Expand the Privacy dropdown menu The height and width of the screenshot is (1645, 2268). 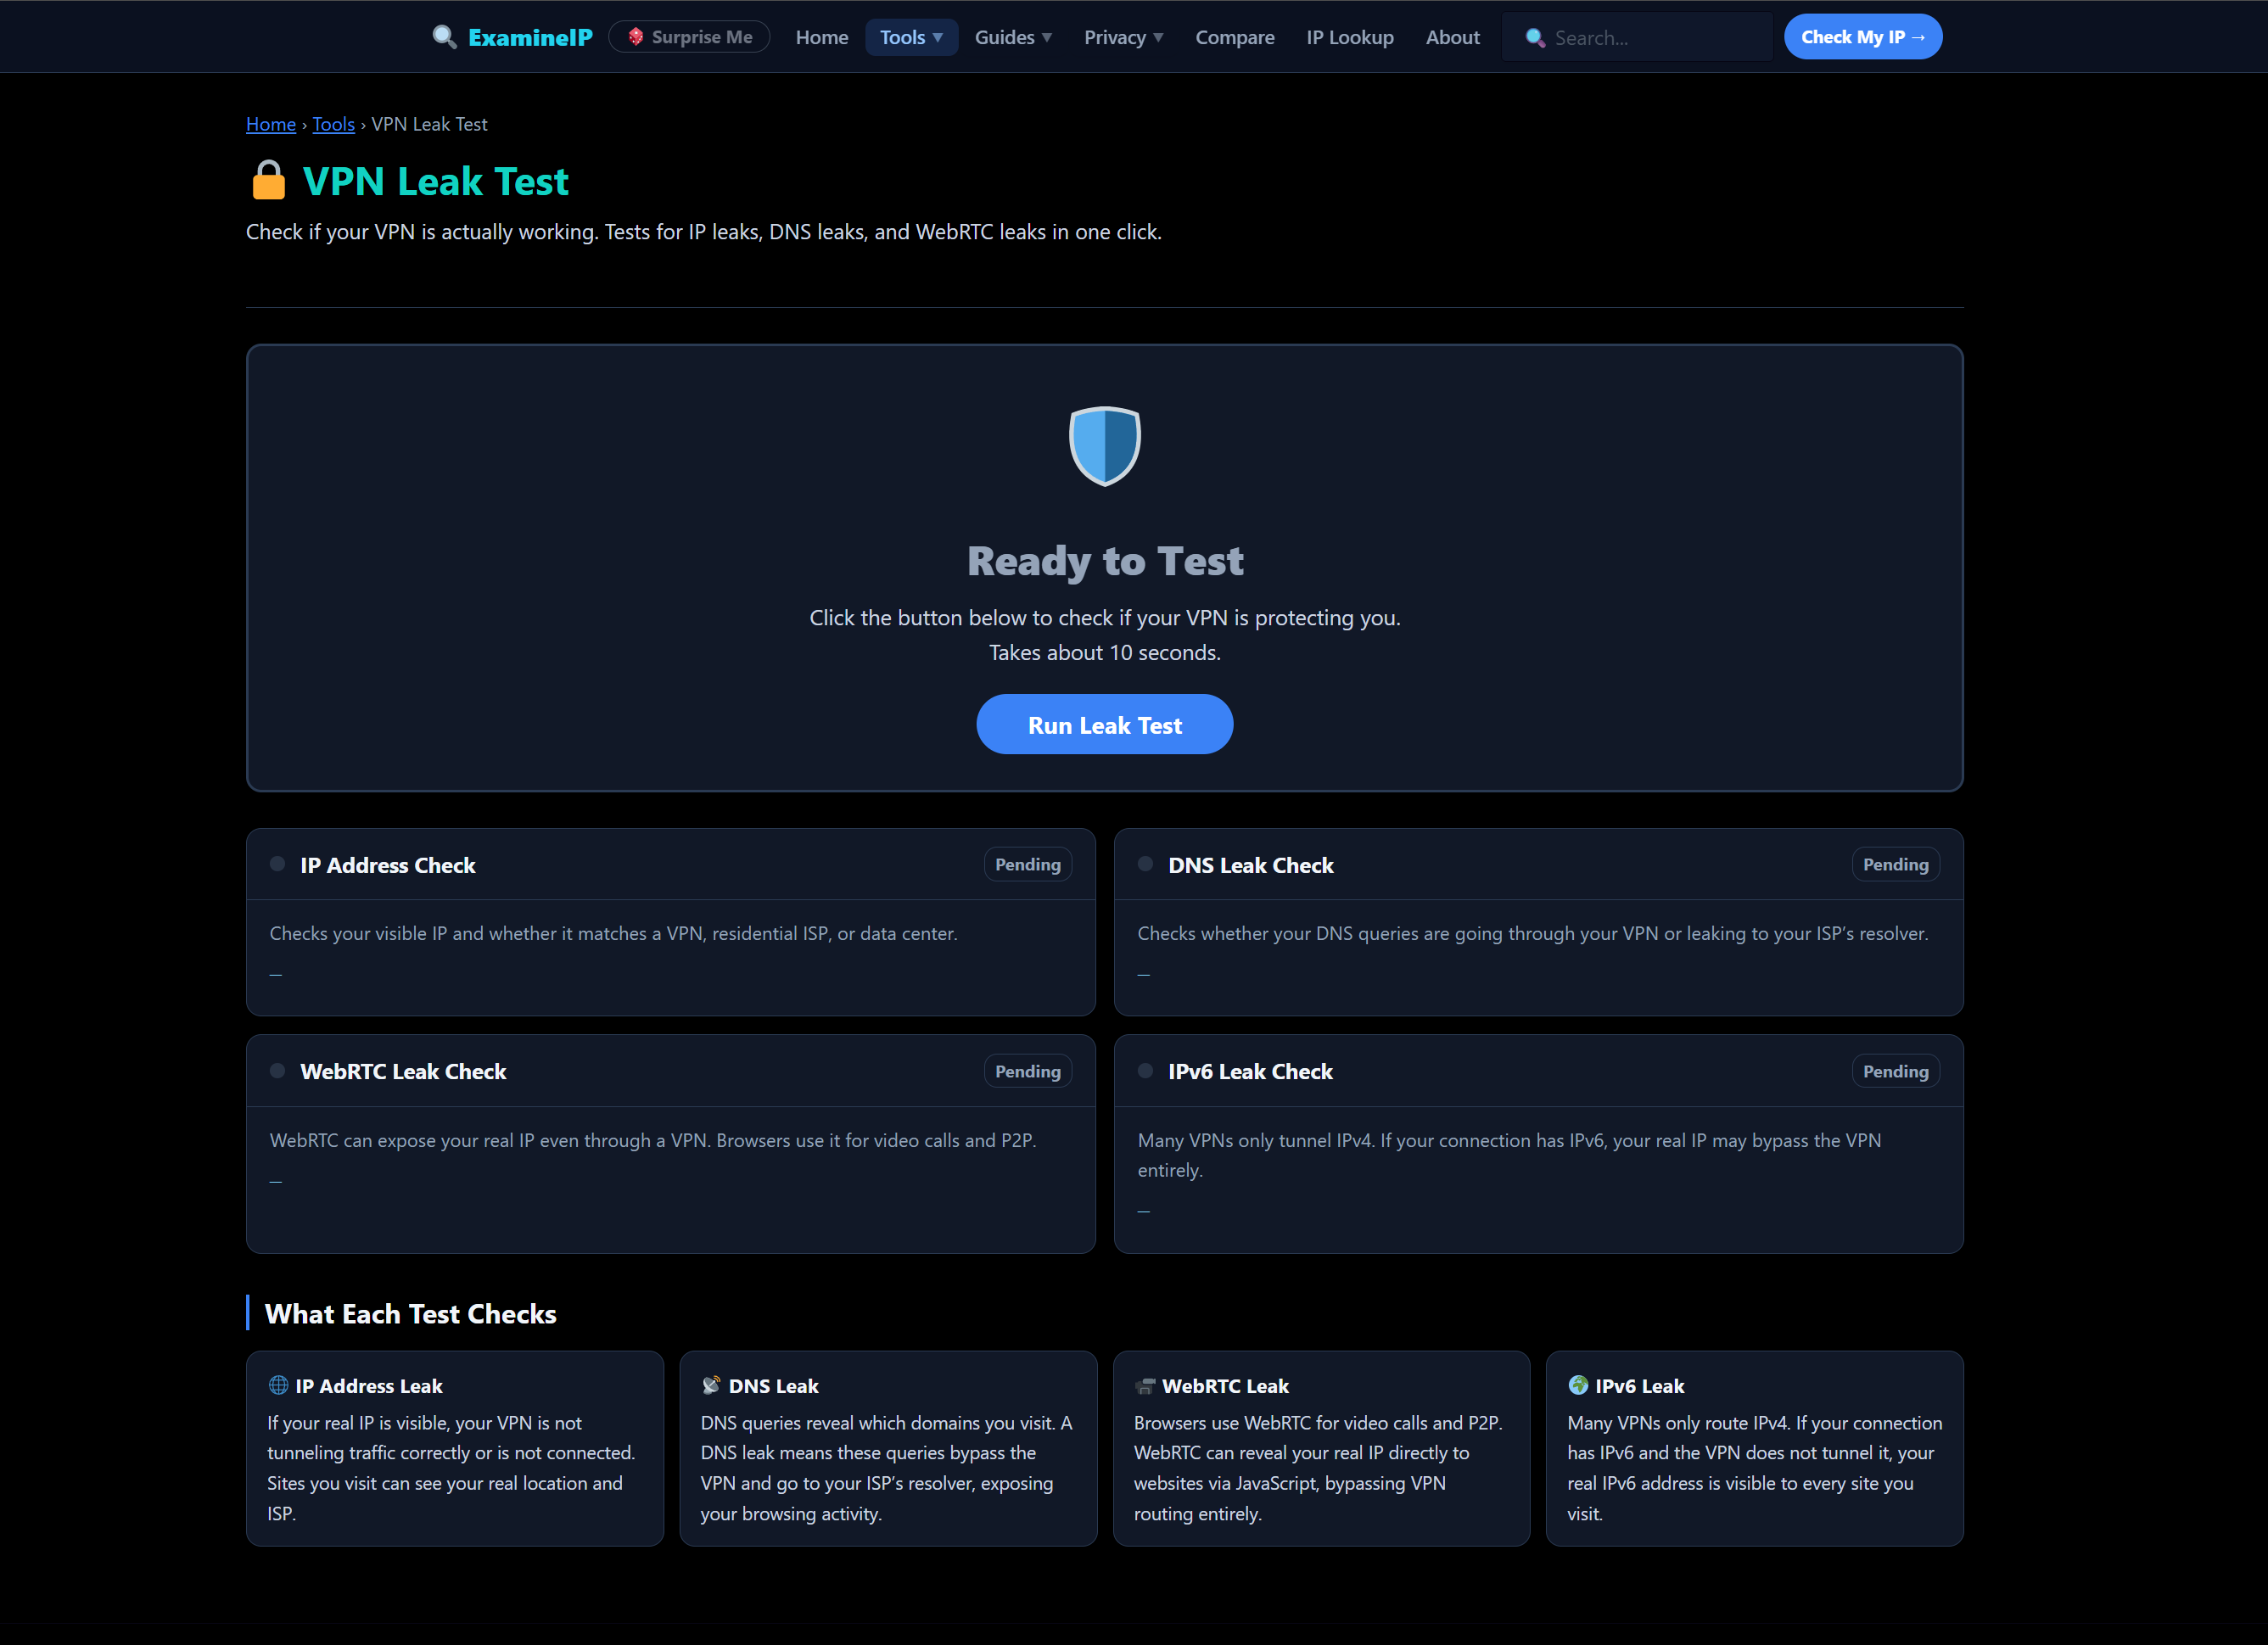1123,37
